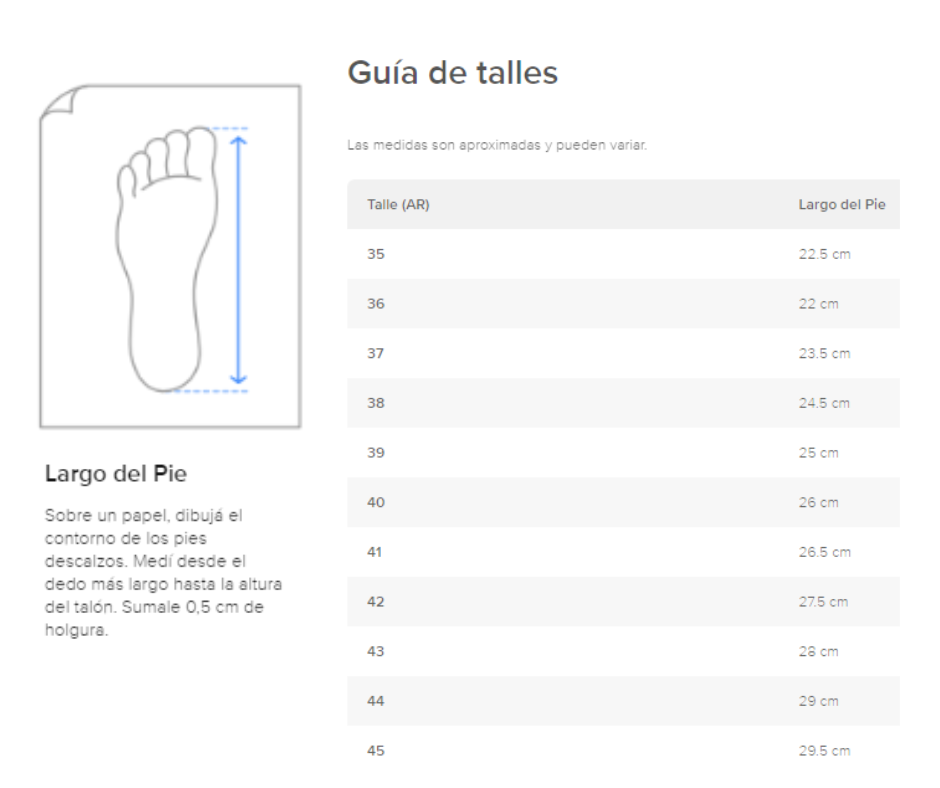The image size is (940, 788).
Task: Click the 29.5 cm value for size 45
Action: [824, 751]
